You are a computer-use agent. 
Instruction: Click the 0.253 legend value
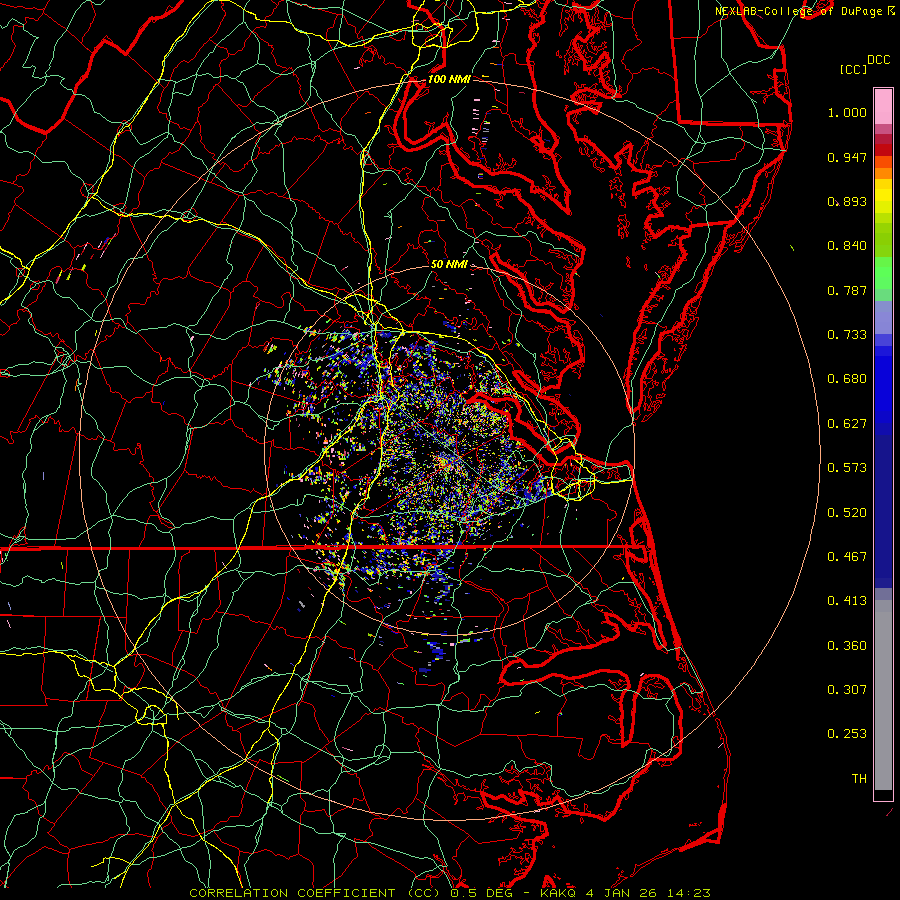[847, 734]
